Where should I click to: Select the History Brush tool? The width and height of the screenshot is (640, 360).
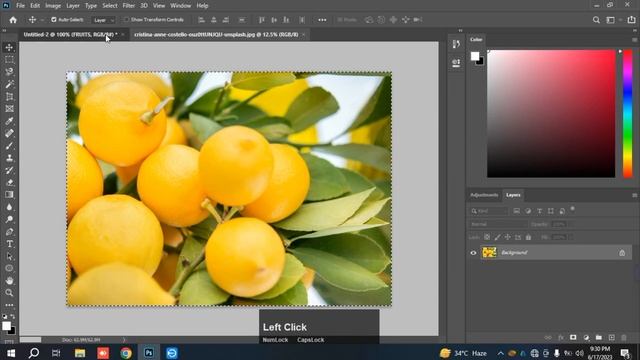pos(9,170)
